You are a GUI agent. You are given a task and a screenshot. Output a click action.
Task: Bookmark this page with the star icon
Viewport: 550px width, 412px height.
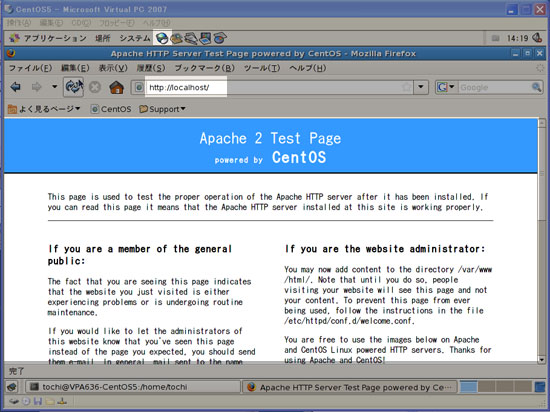click(406, 87)
